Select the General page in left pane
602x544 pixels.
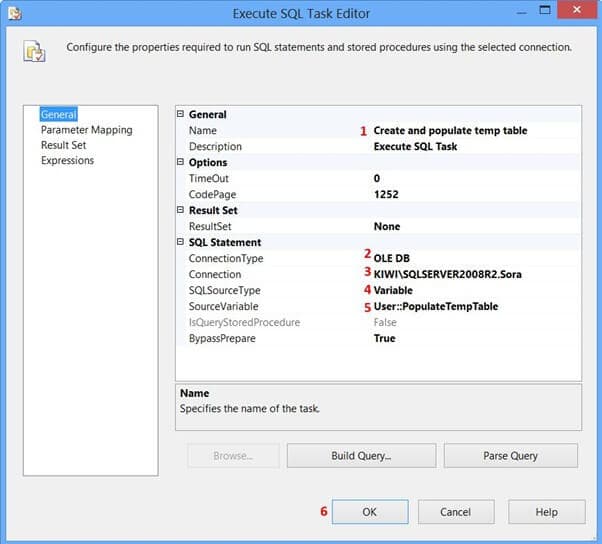point(58,115)
